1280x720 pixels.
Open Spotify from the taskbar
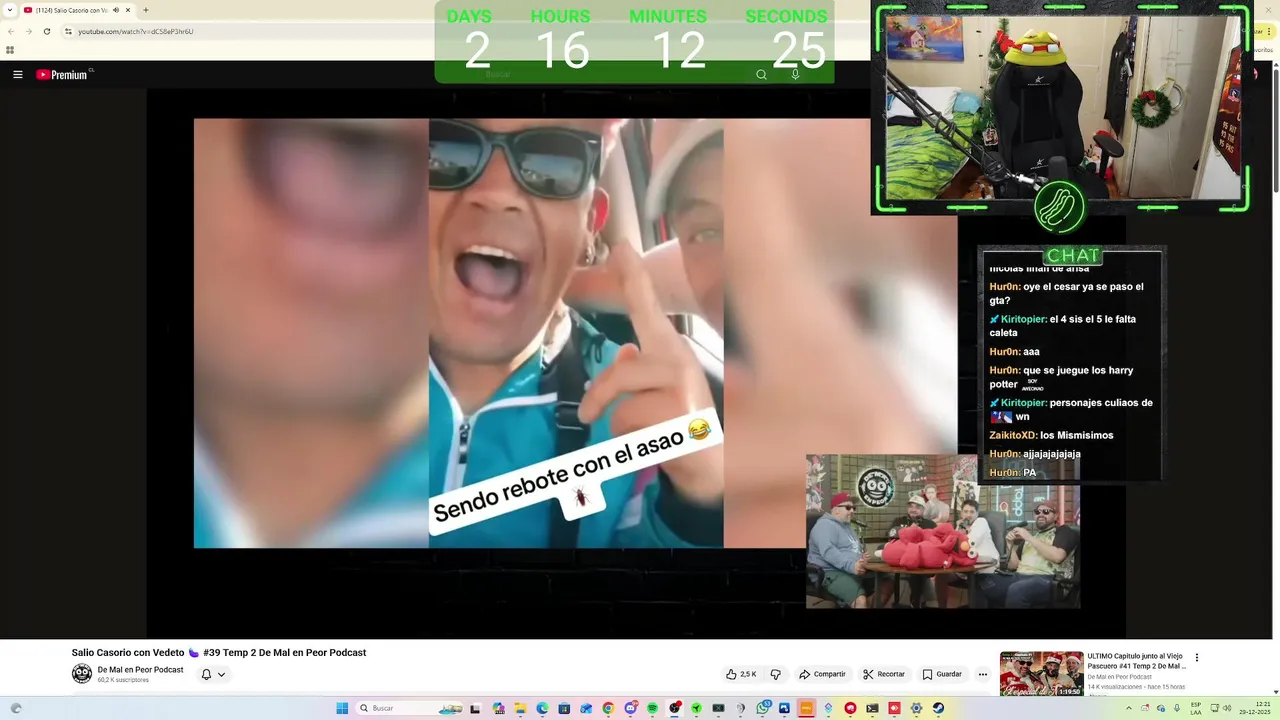click(652, 708)
